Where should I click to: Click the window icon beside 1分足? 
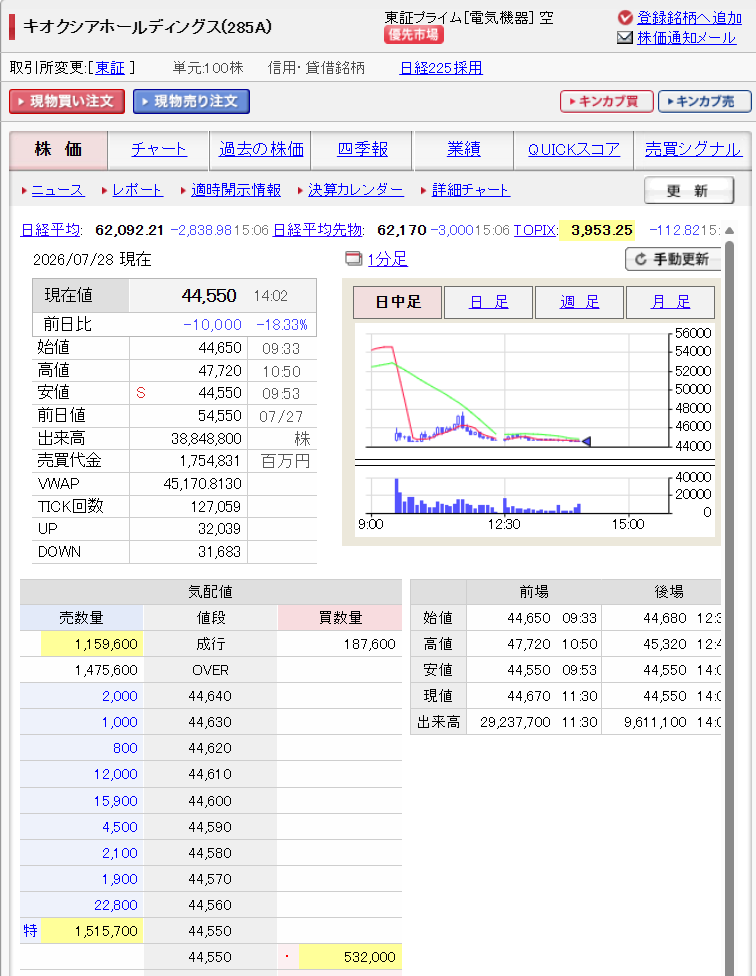353,258
